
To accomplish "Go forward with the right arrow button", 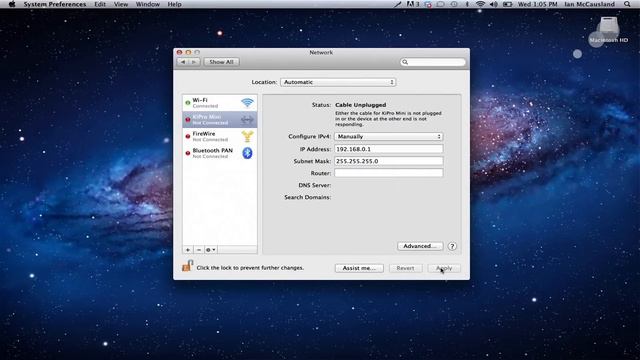I will point(194,62).
